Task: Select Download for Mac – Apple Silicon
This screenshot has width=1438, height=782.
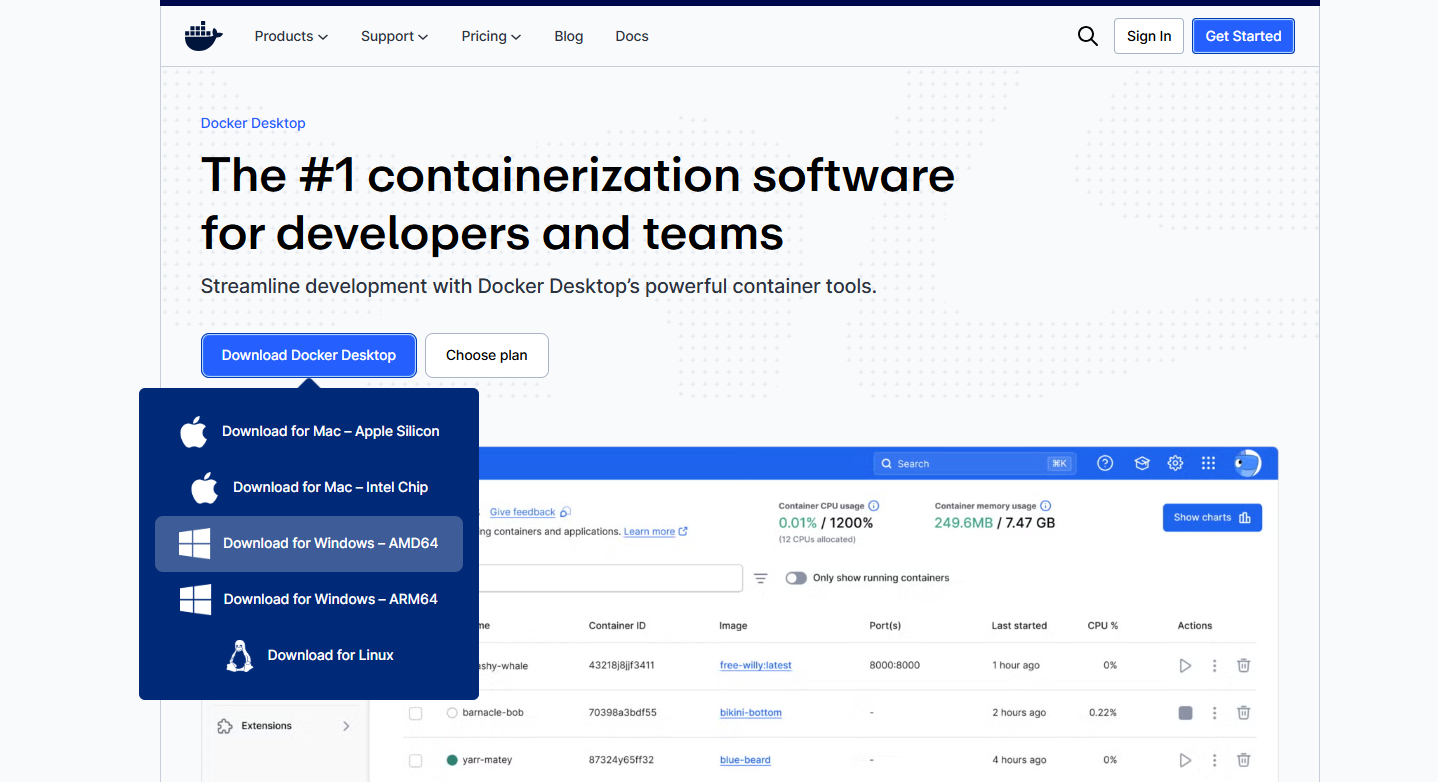Action: point(309,432)
